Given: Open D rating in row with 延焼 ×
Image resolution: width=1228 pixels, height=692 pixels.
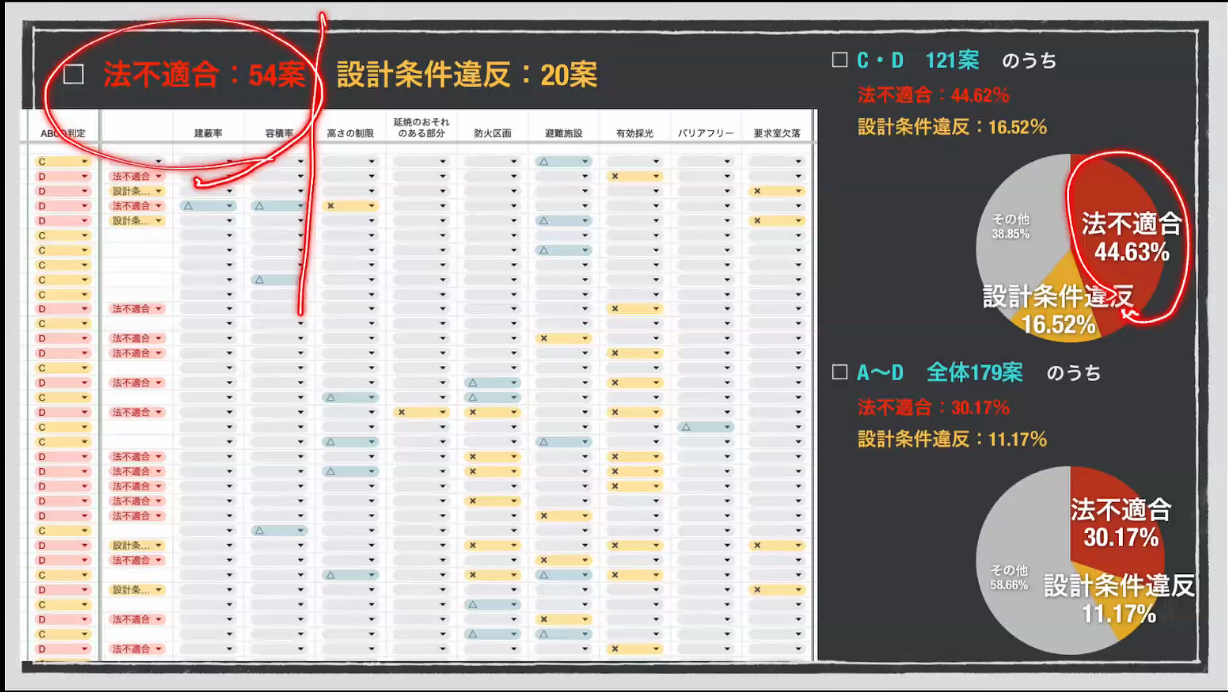Looking at the screenshot, I should 63,412.
